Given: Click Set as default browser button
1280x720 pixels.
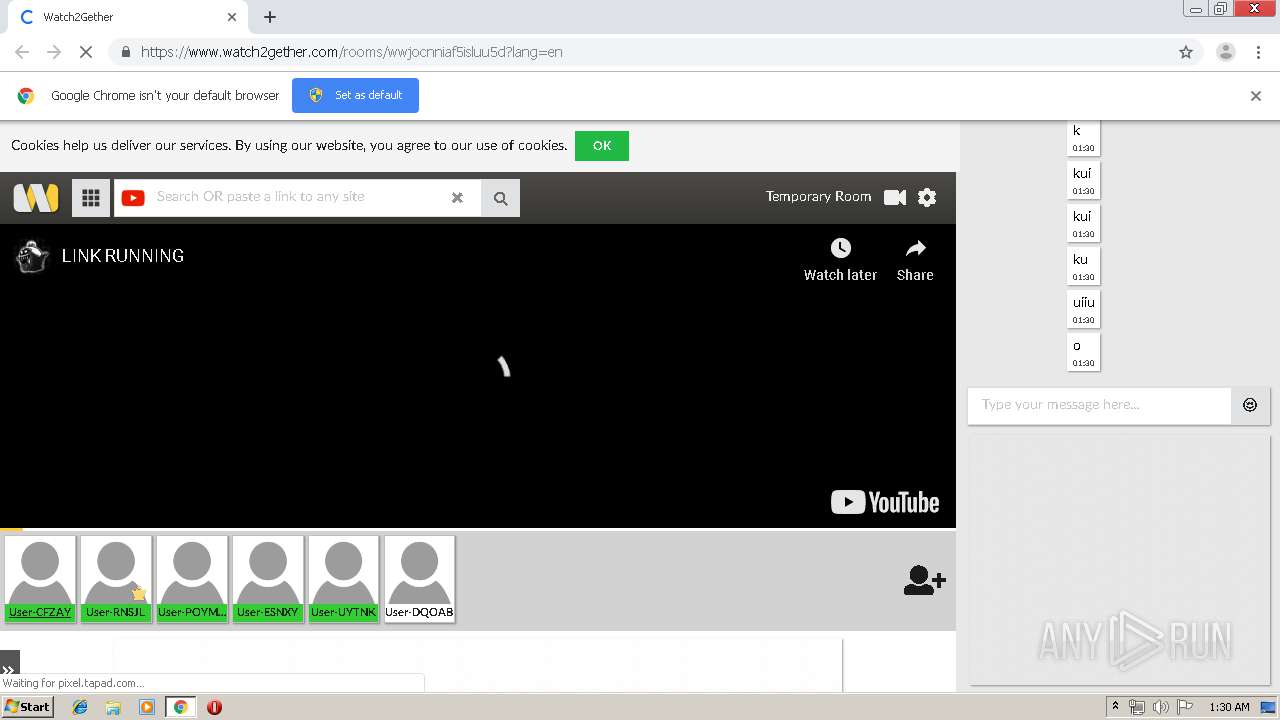Looking at the screenshot, I should [x=355, y=95].
